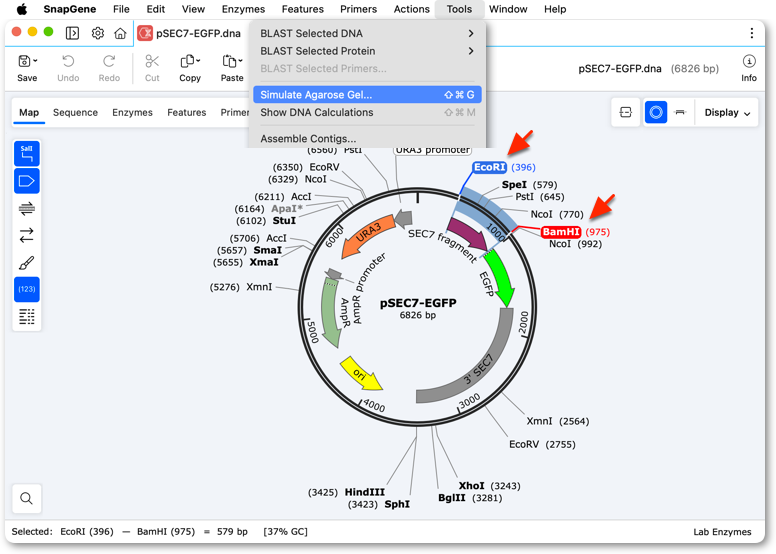Expand BLAST Selected Protein submenu
This screenshot has height=554, width=776.
click(x=367, y=51)
